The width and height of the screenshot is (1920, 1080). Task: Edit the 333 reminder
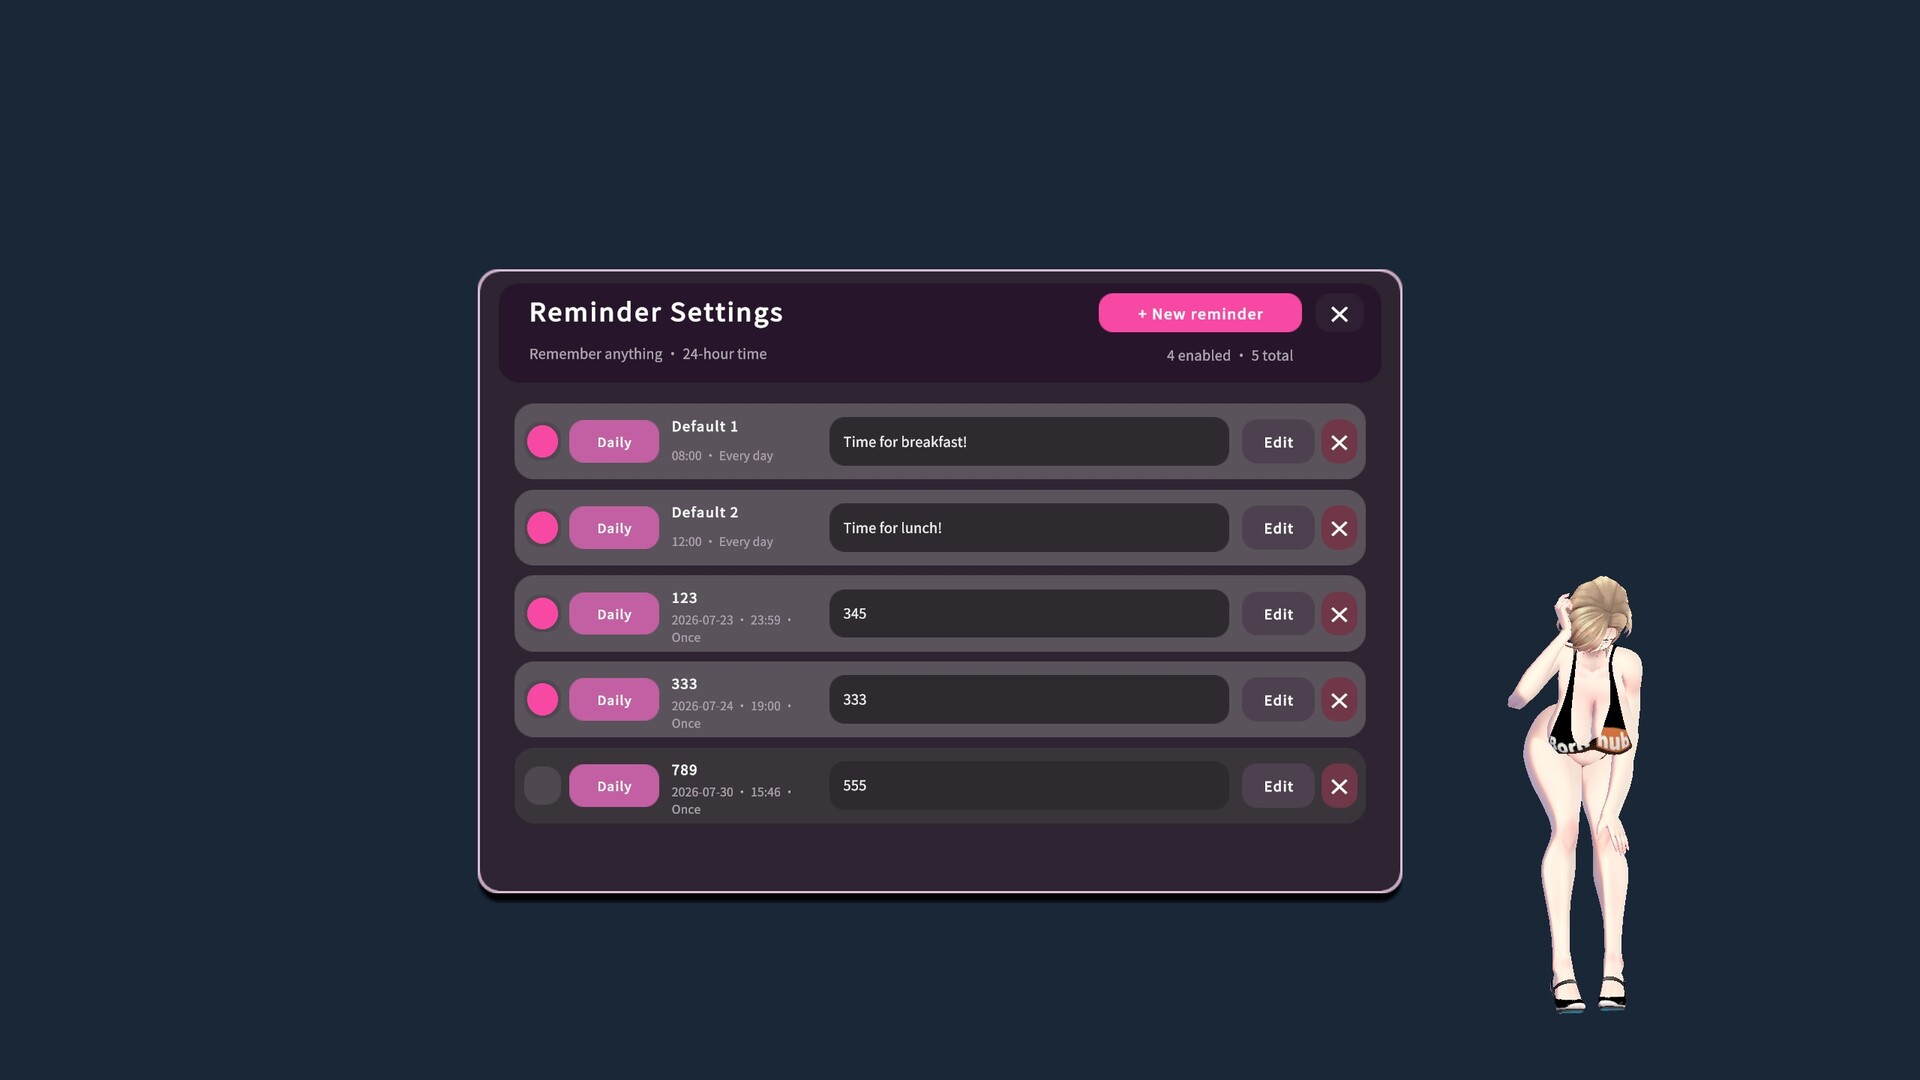(1278, 700)
